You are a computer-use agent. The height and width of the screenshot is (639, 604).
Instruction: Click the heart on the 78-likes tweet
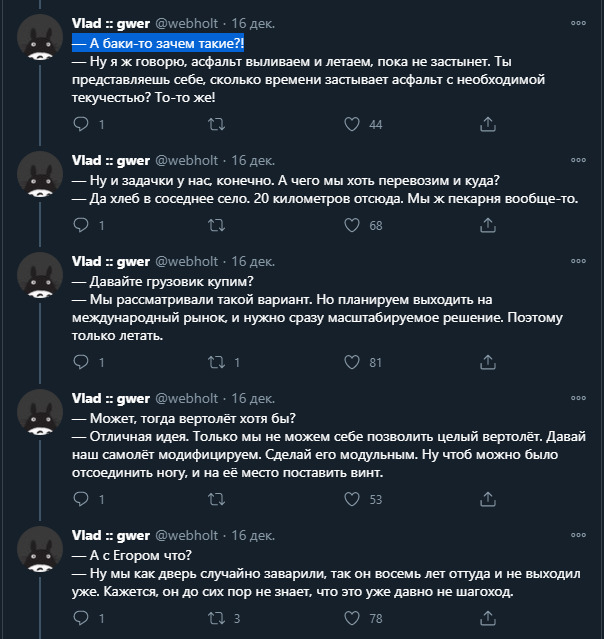(352, 619)
